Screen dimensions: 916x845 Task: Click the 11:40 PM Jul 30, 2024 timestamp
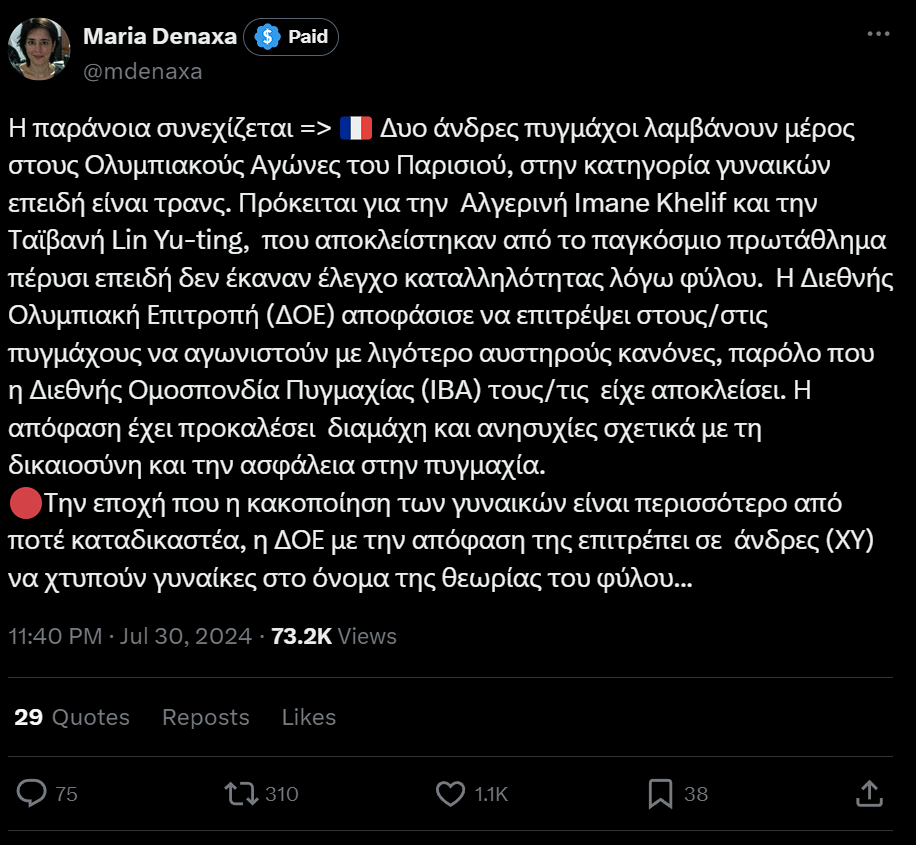click(130, 636)
